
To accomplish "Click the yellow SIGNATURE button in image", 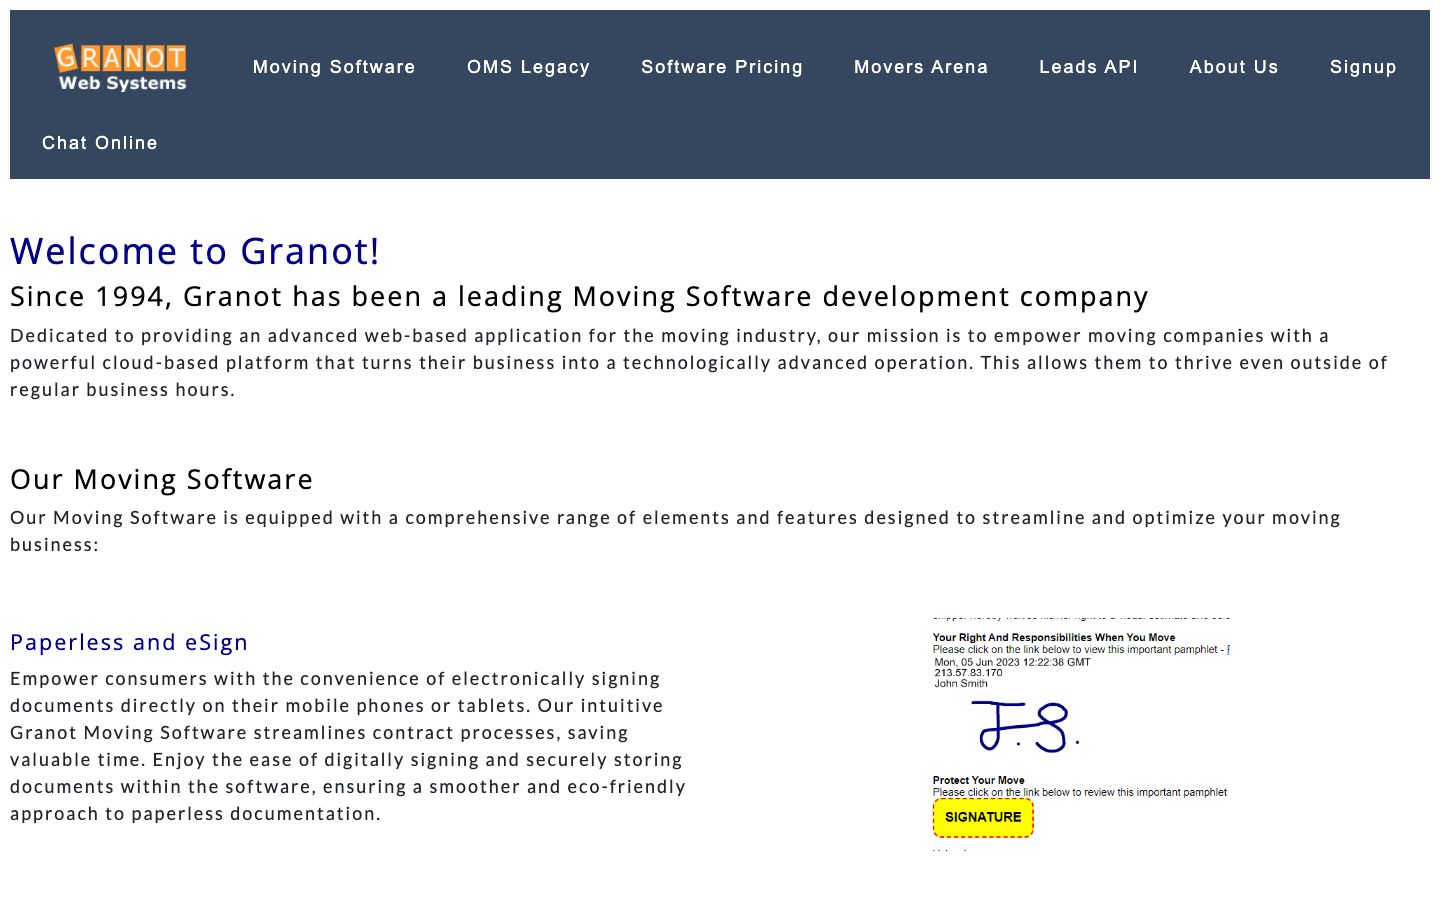I will [983, 817].
